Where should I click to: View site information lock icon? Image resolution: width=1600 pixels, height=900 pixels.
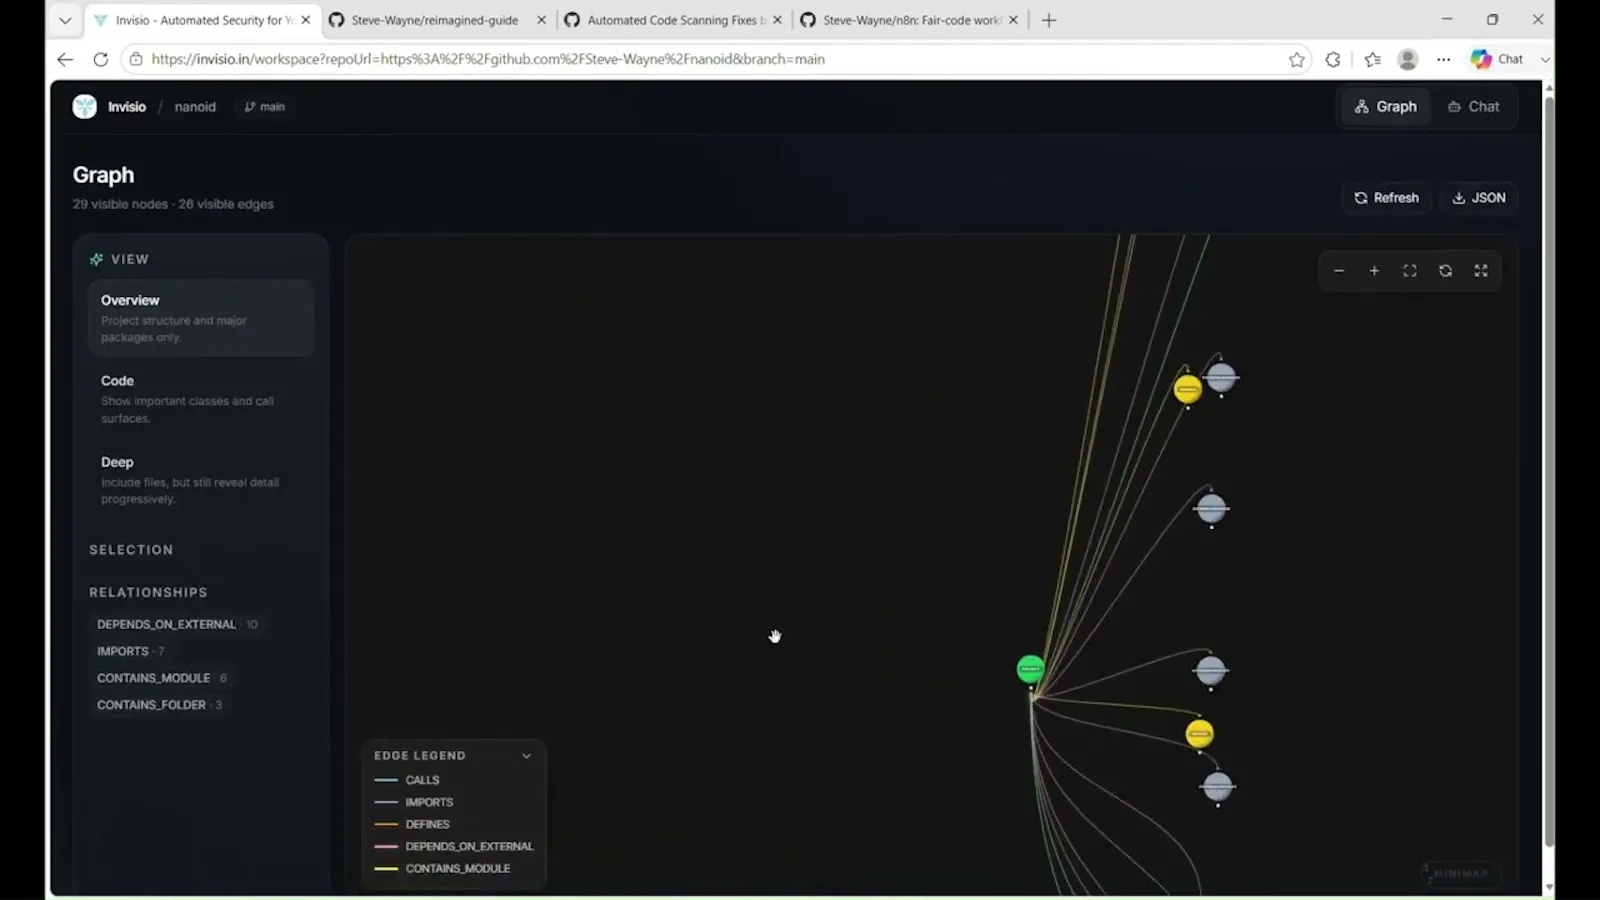pos(136,59)
